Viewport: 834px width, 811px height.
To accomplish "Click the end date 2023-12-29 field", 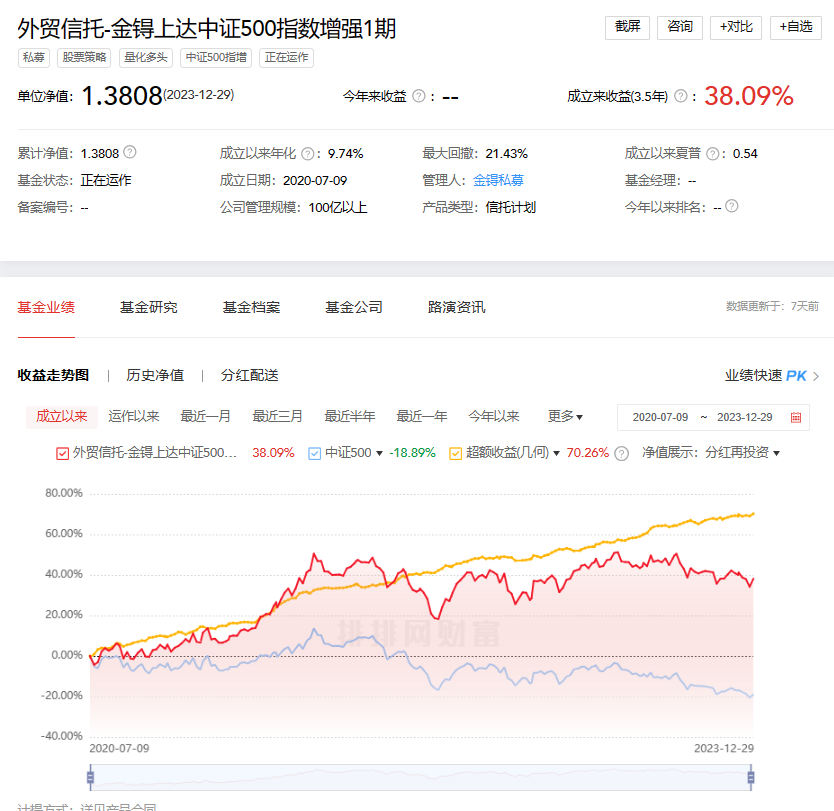I will pos(744,417).
